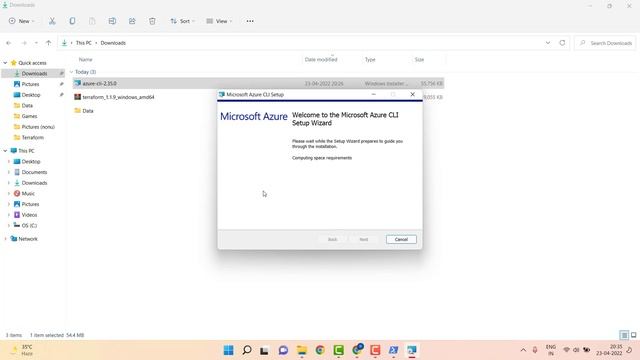Viewport: 640px width, 360px height.
Task: Select the azure-cli-2.35.0 file
Action: (258, 83)
